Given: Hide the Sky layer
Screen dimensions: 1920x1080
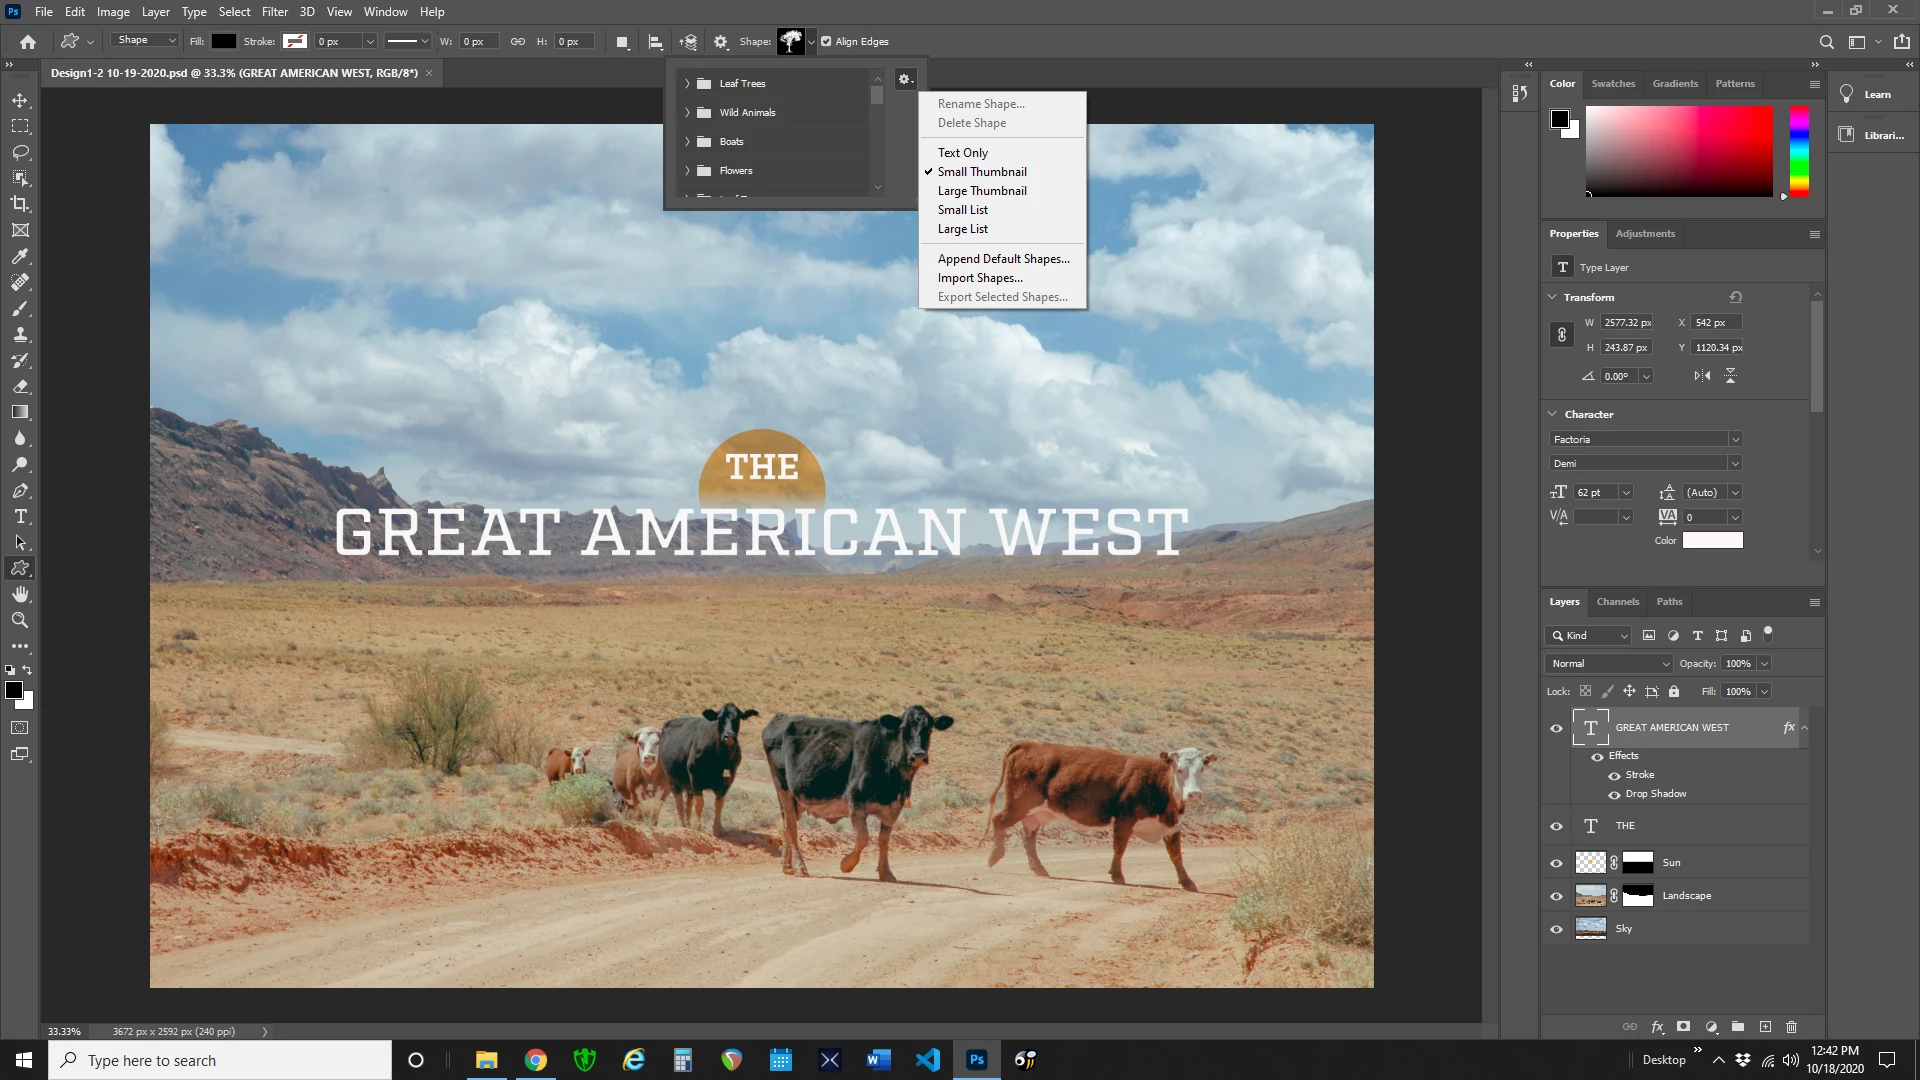Looking at the screenshot, I should [x=1556, y=929].
